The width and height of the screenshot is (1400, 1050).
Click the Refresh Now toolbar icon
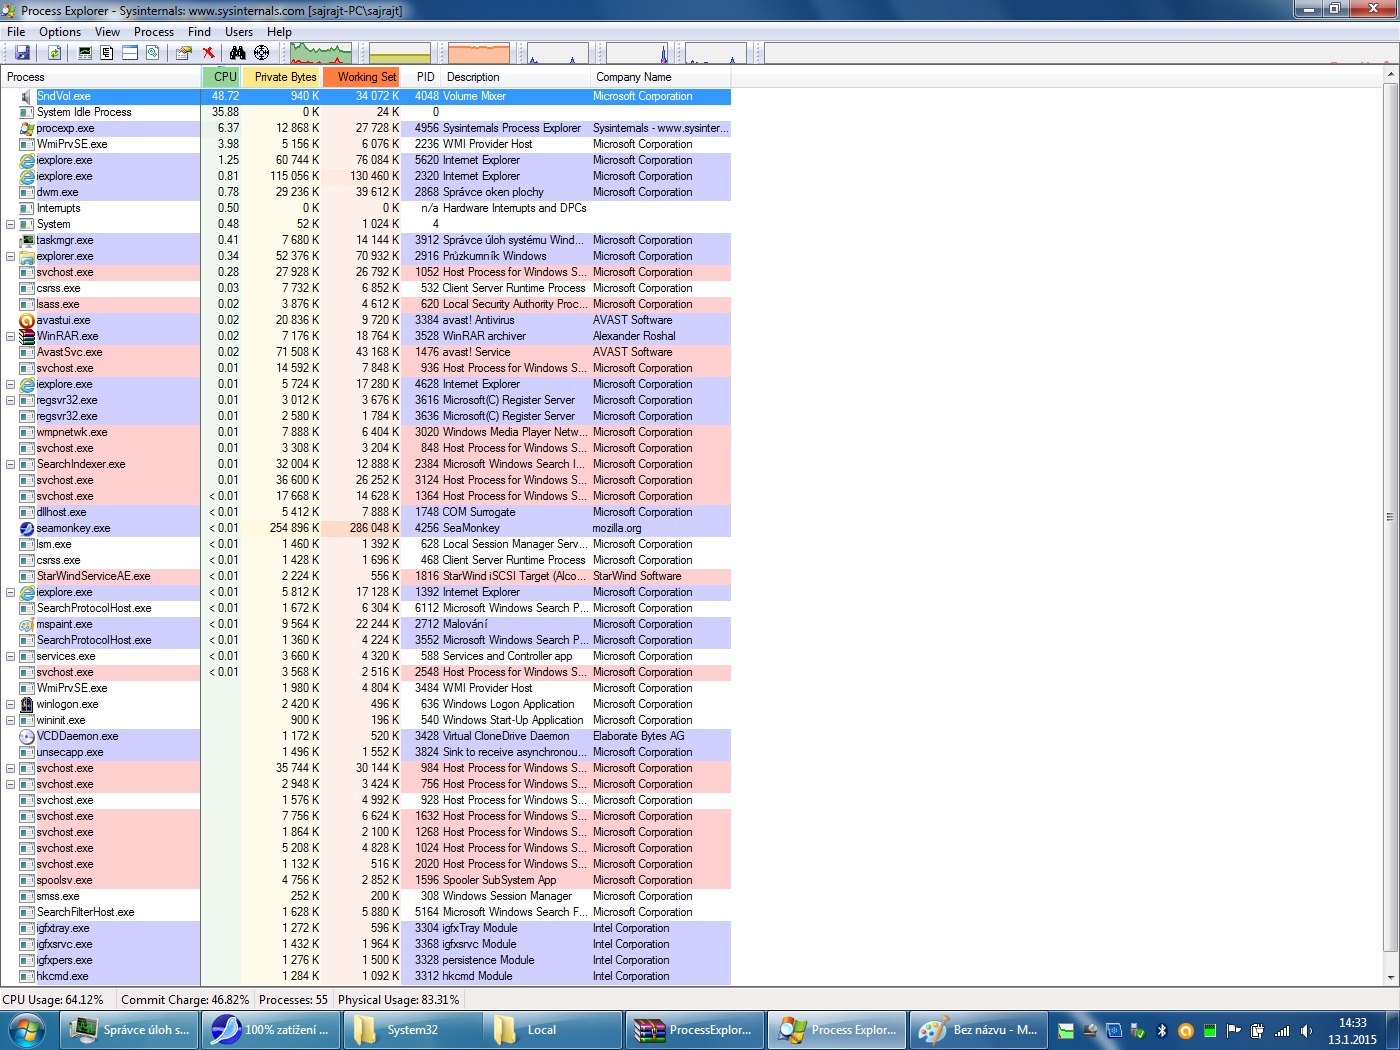(x=55, y=53)
